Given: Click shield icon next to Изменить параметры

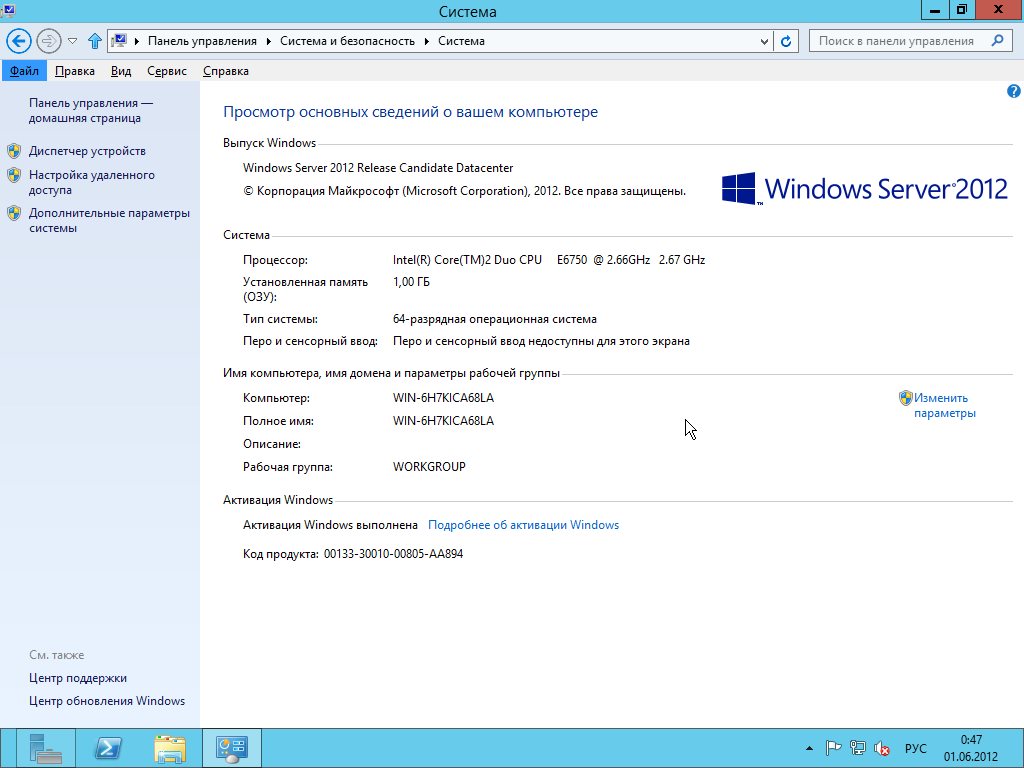Looking at the screenshot, I should (x=906, y=398).
